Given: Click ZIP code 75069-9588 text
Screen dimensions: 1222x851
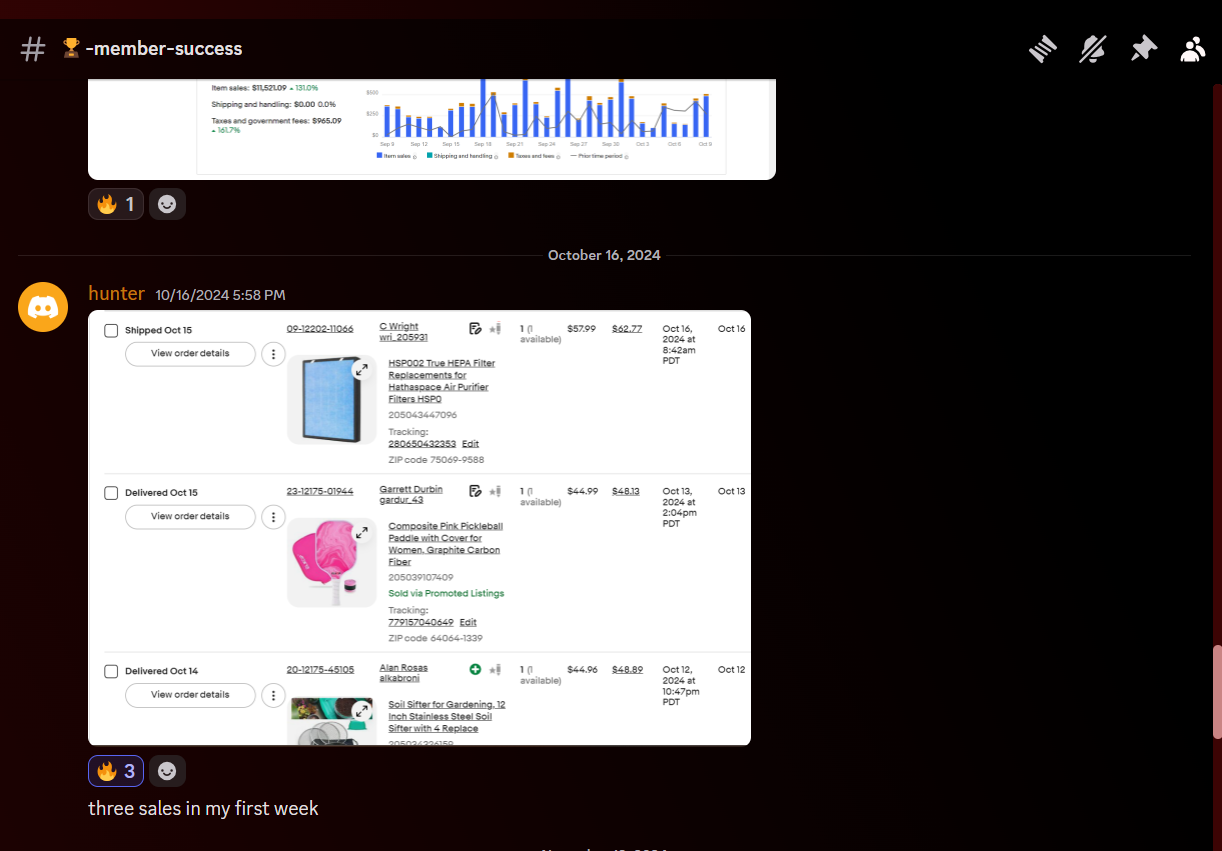Looking at the screenshot, I should click(436, 460).
